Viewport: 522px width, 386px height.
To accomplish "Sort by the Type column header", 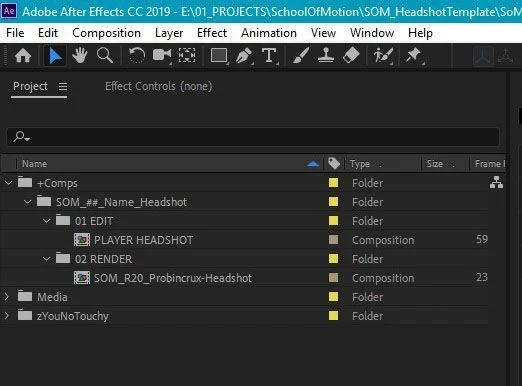I will 360,164.
